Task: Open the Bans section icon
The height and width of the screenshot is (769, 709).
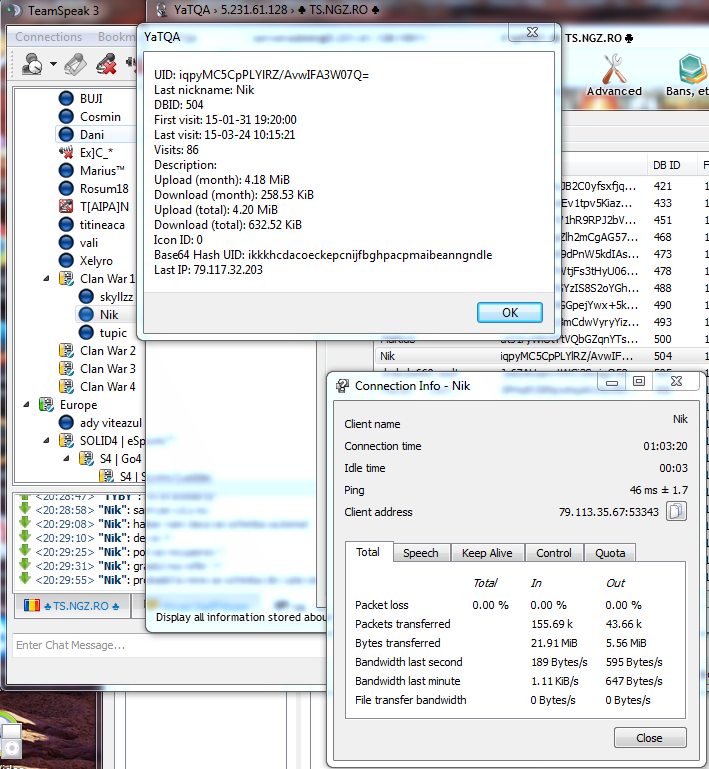Action: (x=688, y=74)
